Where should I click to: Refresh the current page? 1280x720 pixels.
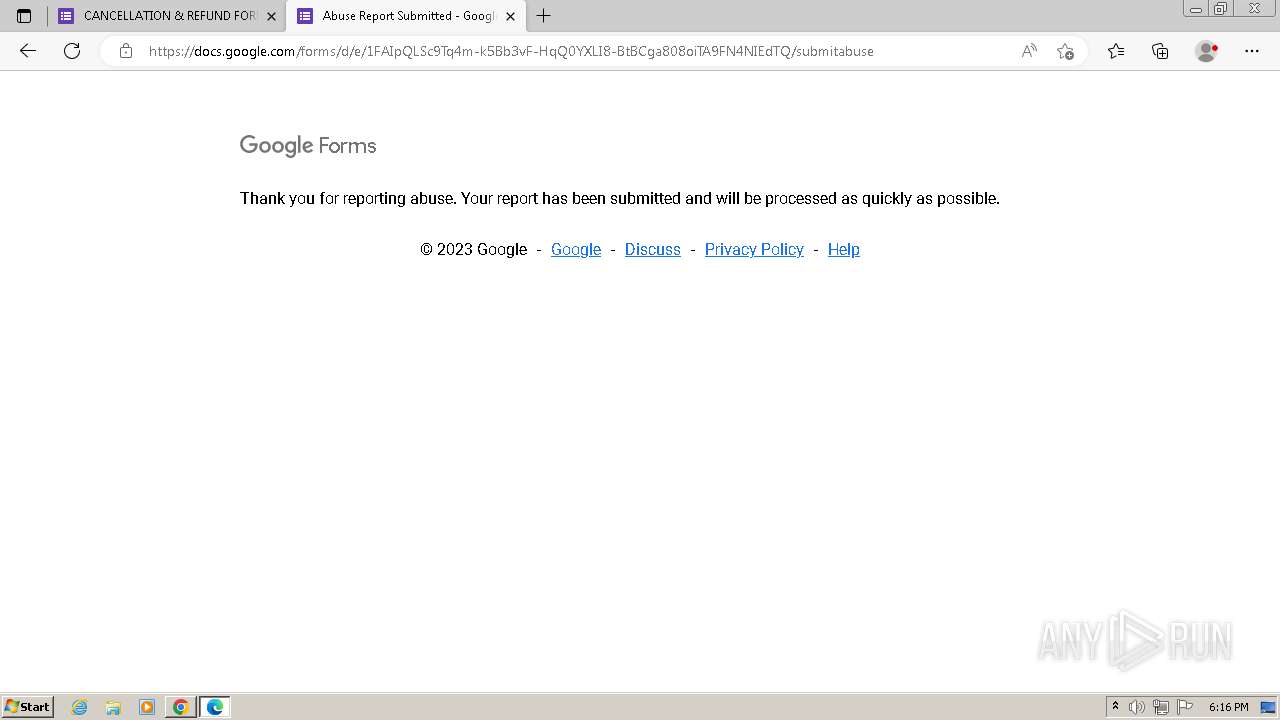pyautogui.click(x=72, y=51)
